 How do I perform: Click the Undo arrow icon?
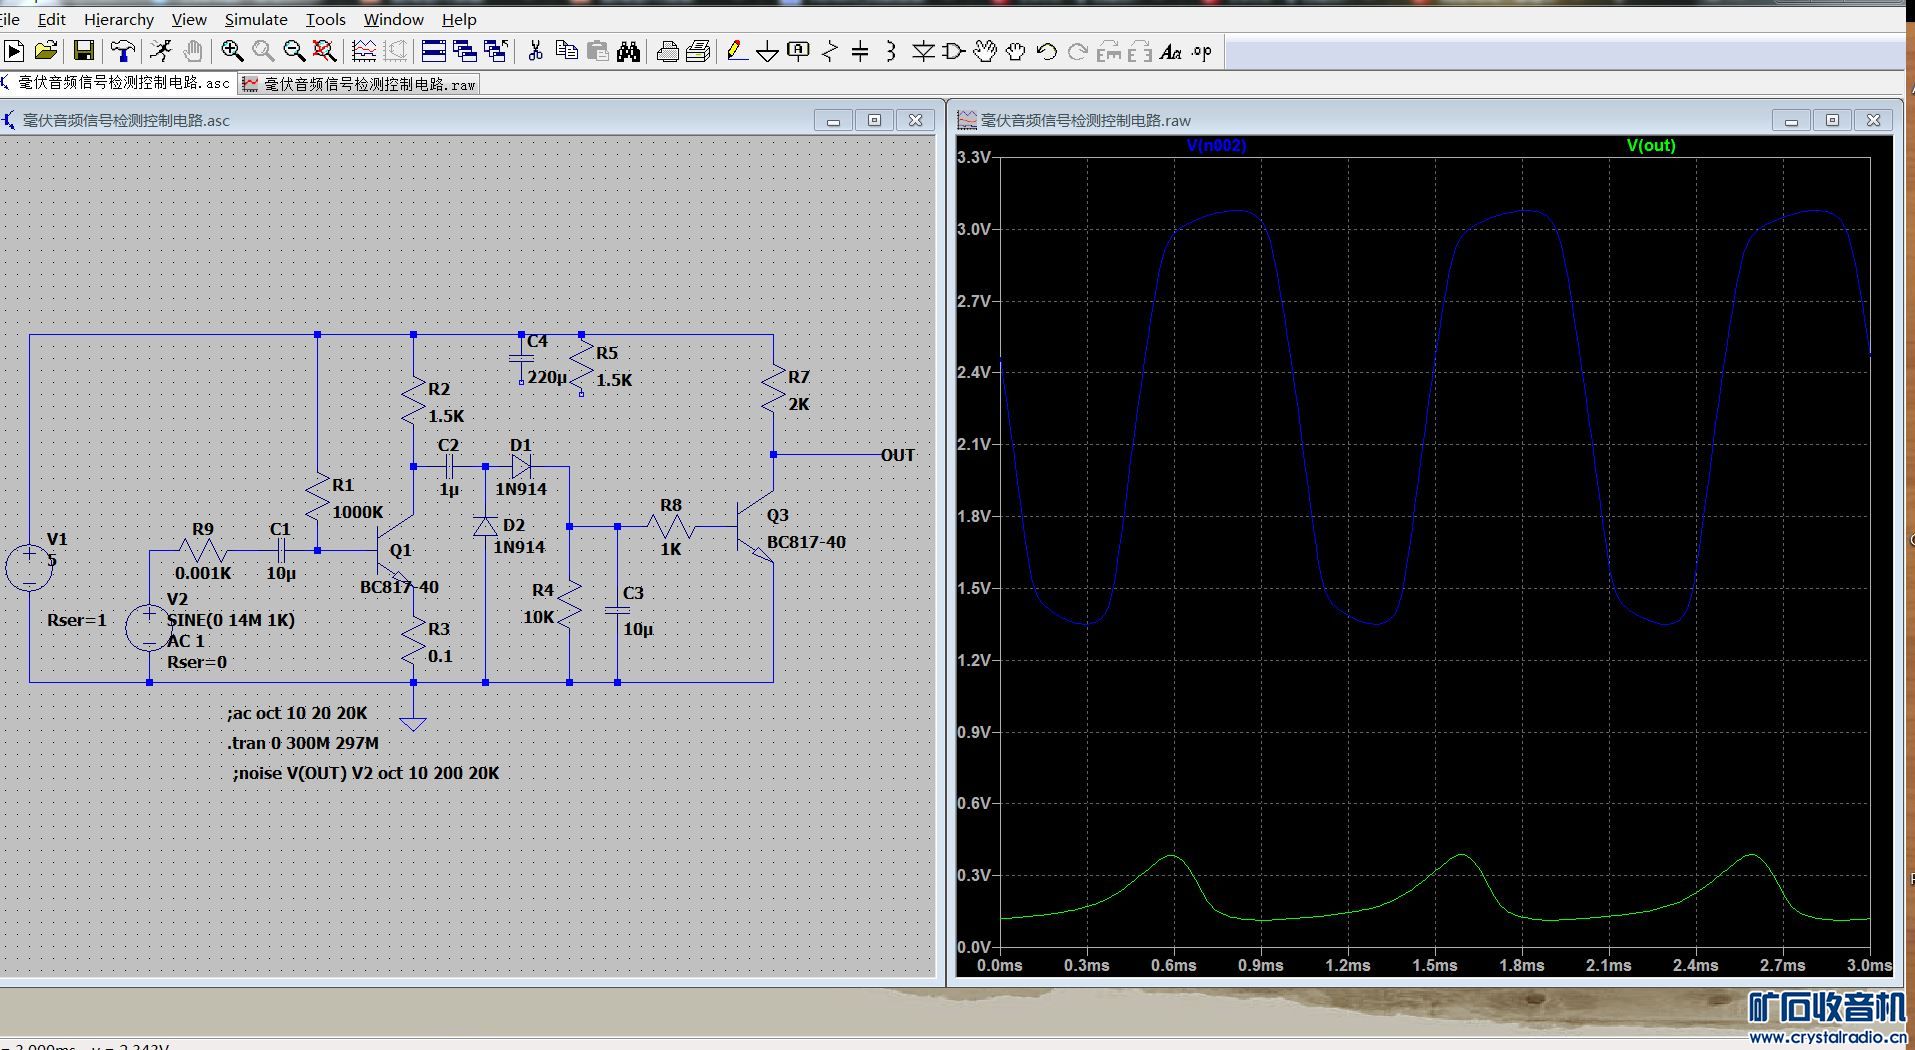pos(1046,51)
